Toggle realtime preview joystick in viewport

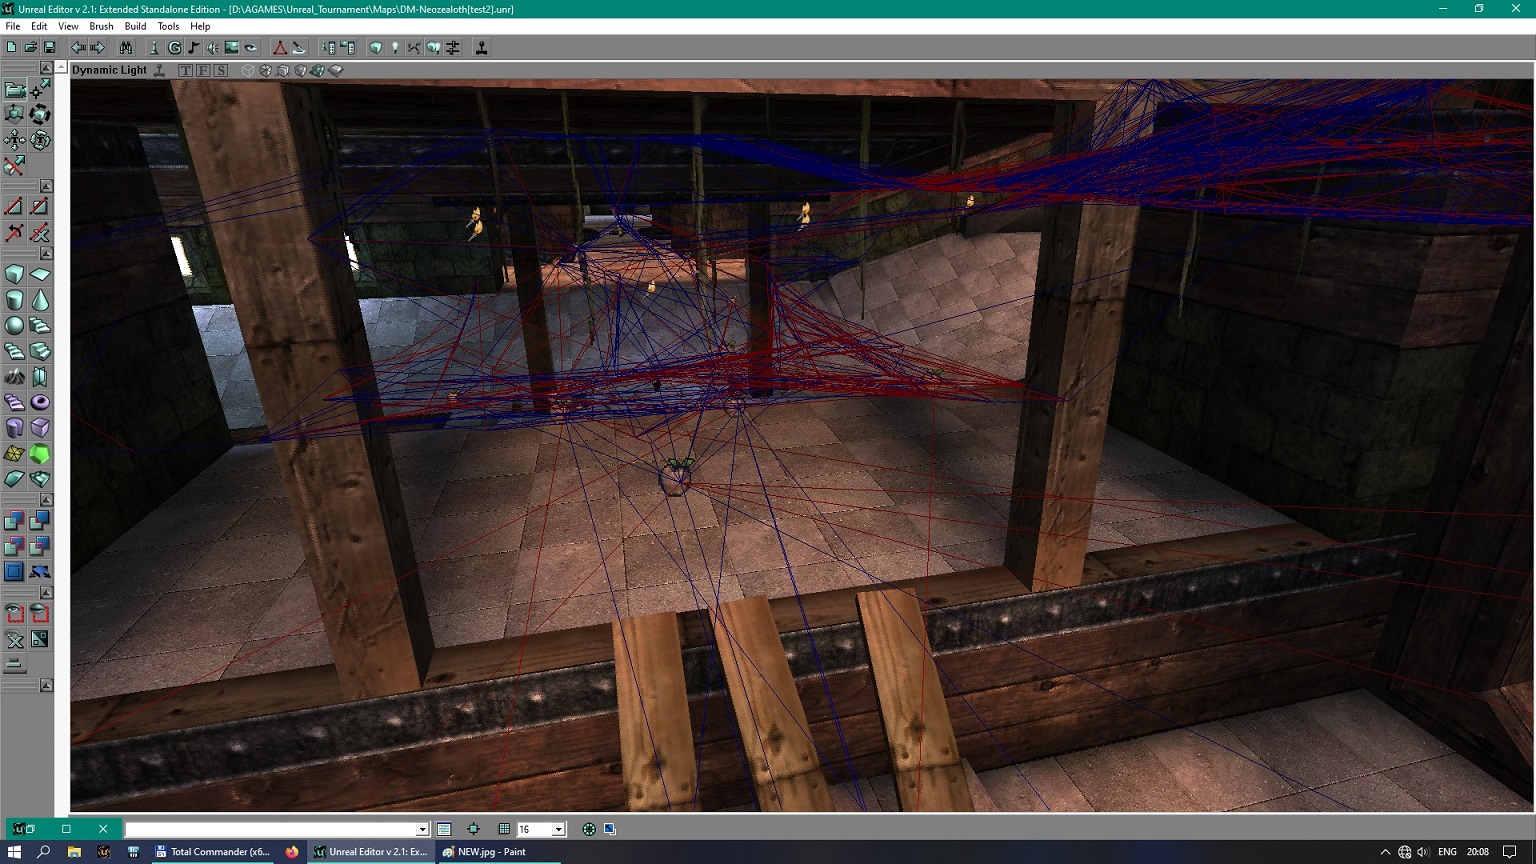tap(159, 70)
